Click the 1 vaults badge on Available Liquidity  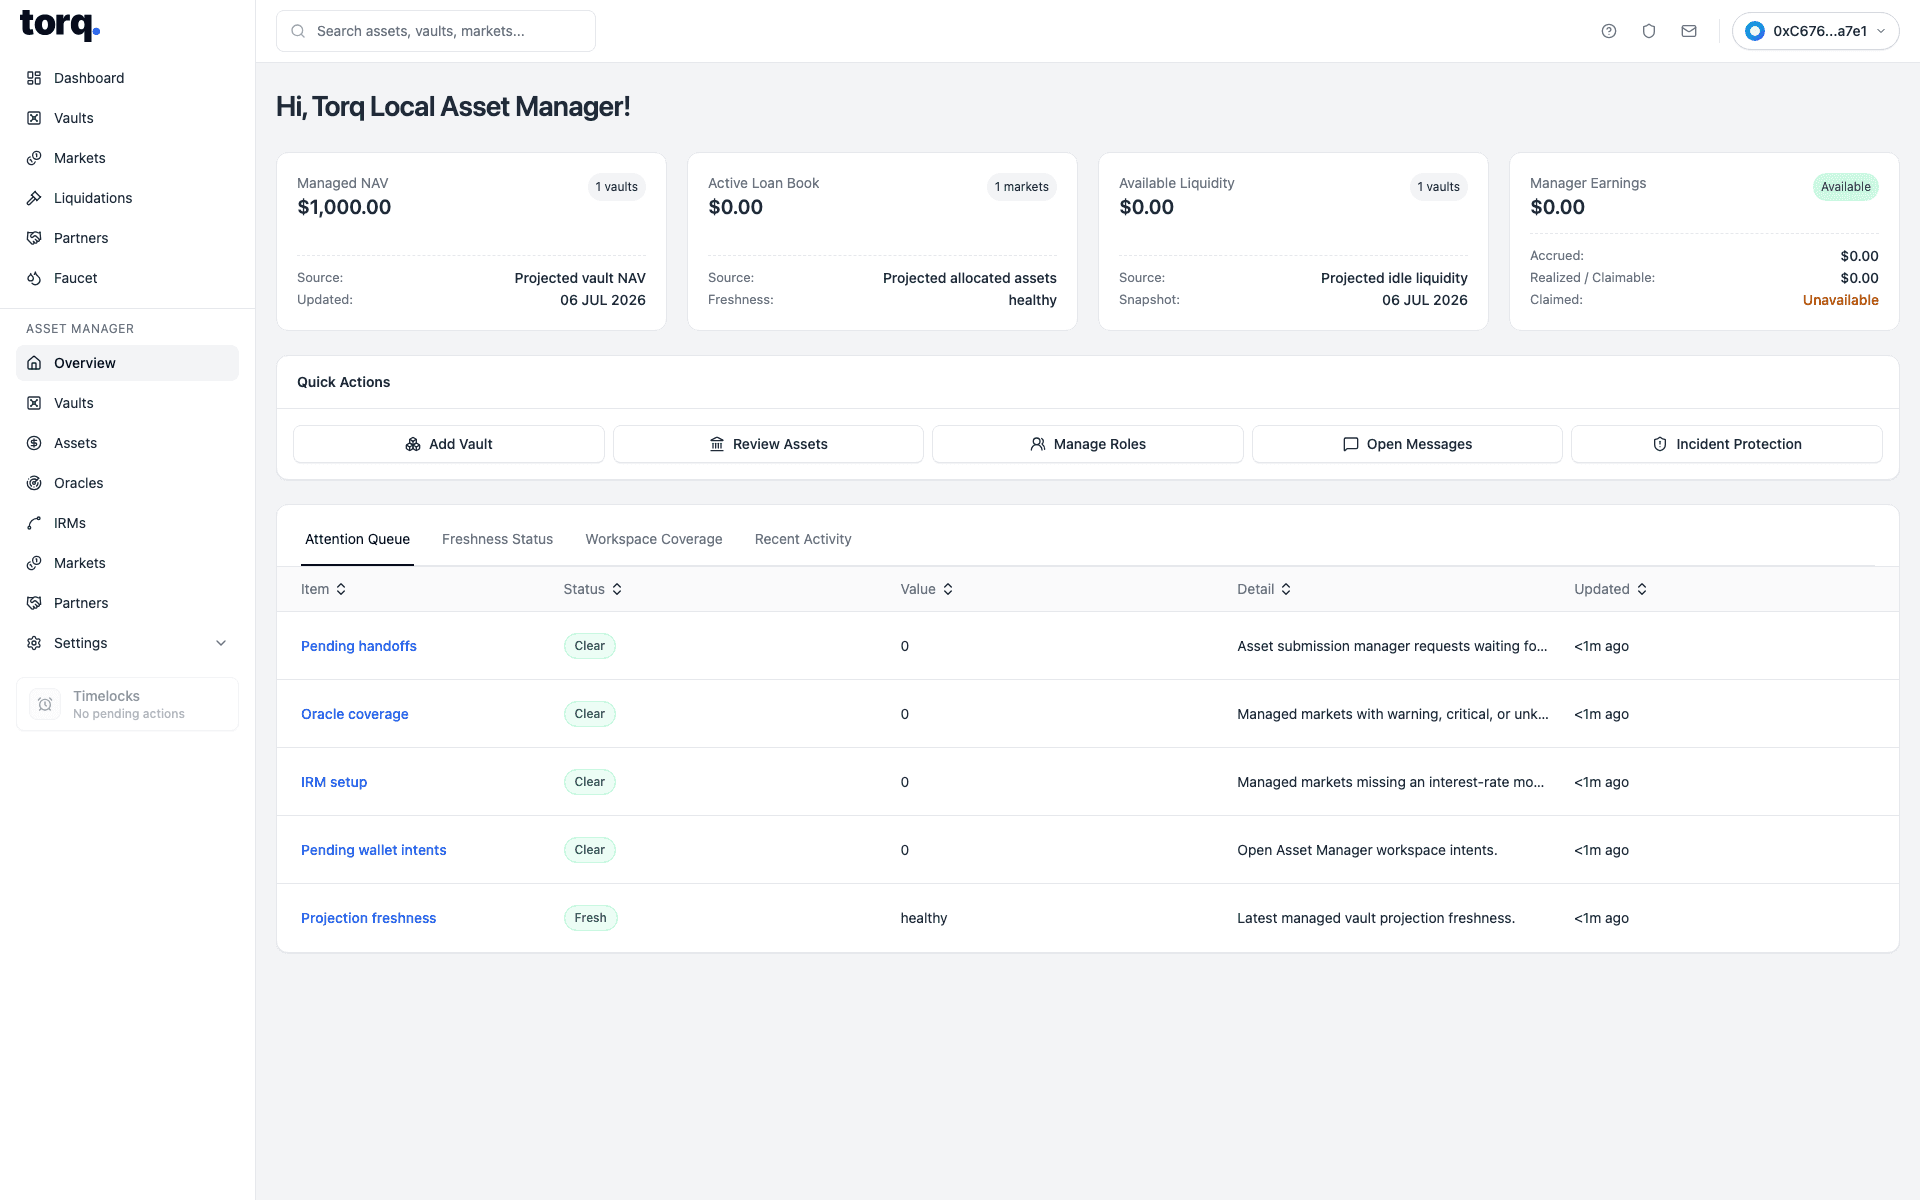(1438, 187)
